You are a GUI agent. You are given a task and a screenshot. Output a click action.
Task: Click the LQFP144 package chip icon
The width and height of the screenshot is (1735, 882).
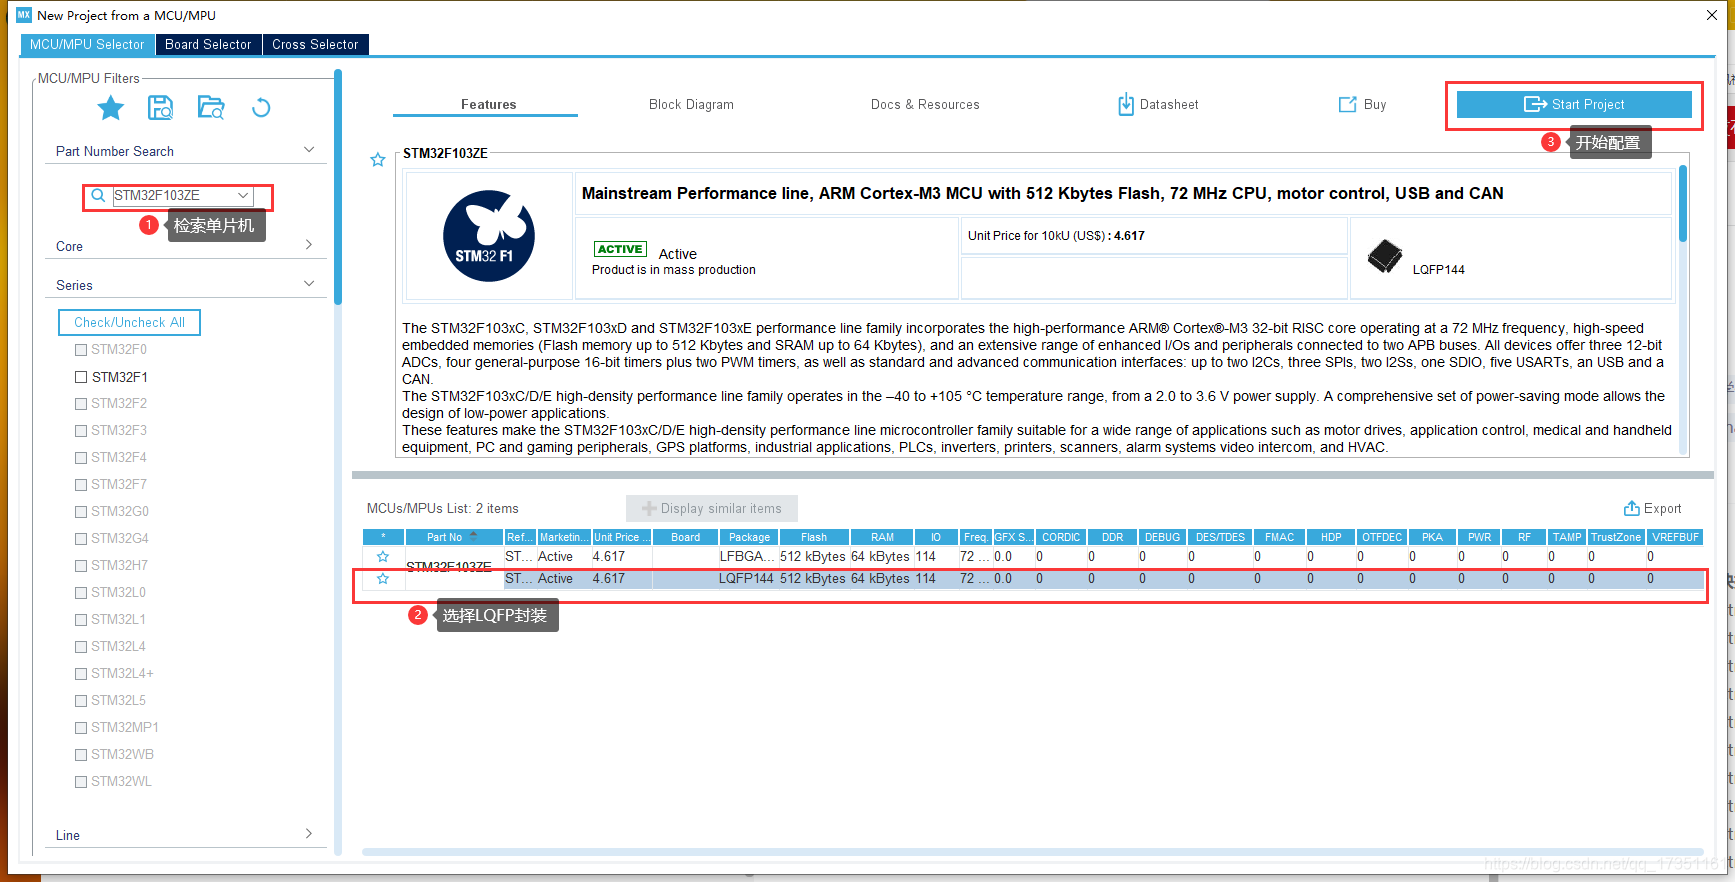point(1385,256)
